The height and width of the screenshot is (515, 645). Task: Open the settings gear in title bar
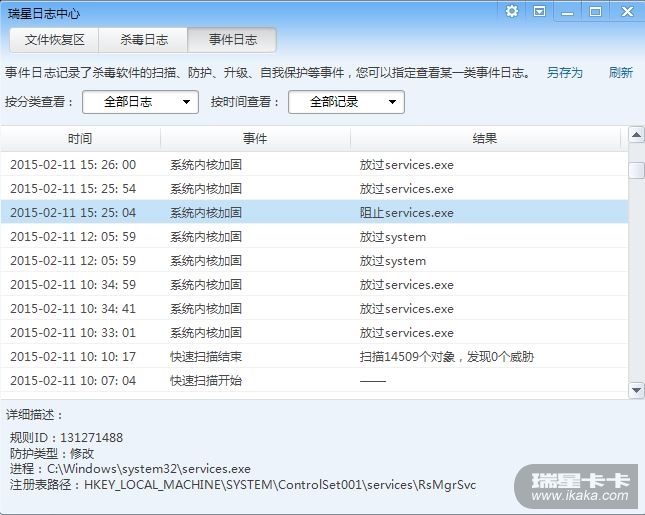tap(512, 11)
